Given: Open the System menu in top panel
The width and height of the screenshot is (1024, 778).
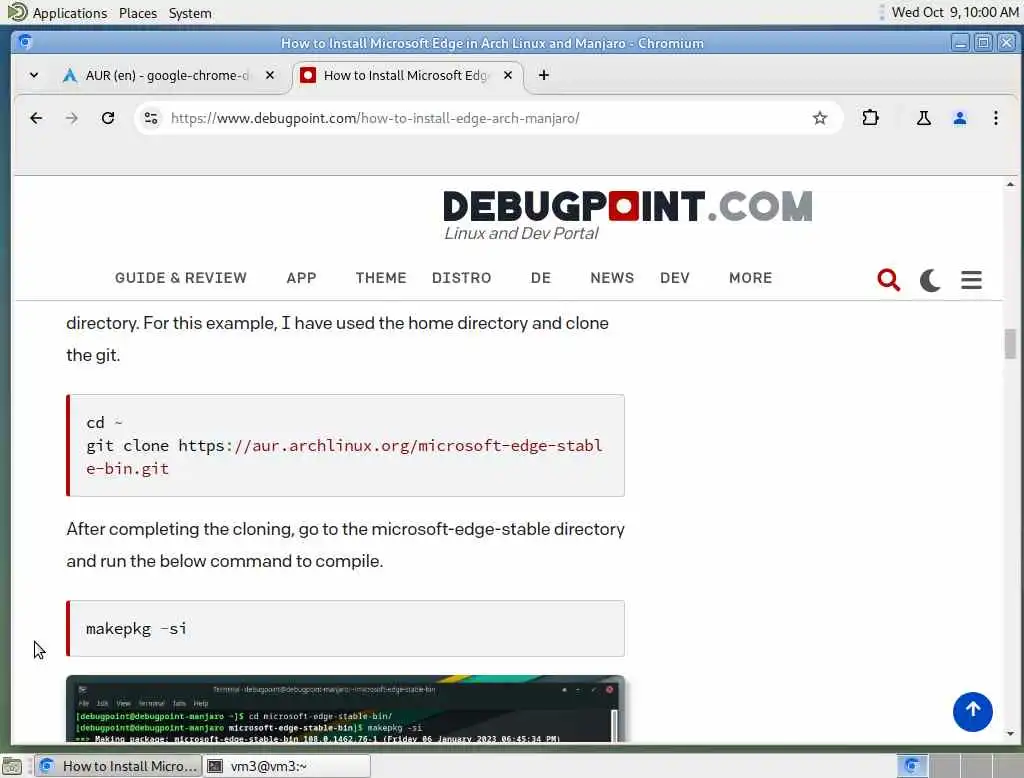Looking at the screenshot, I should (190, 12).
